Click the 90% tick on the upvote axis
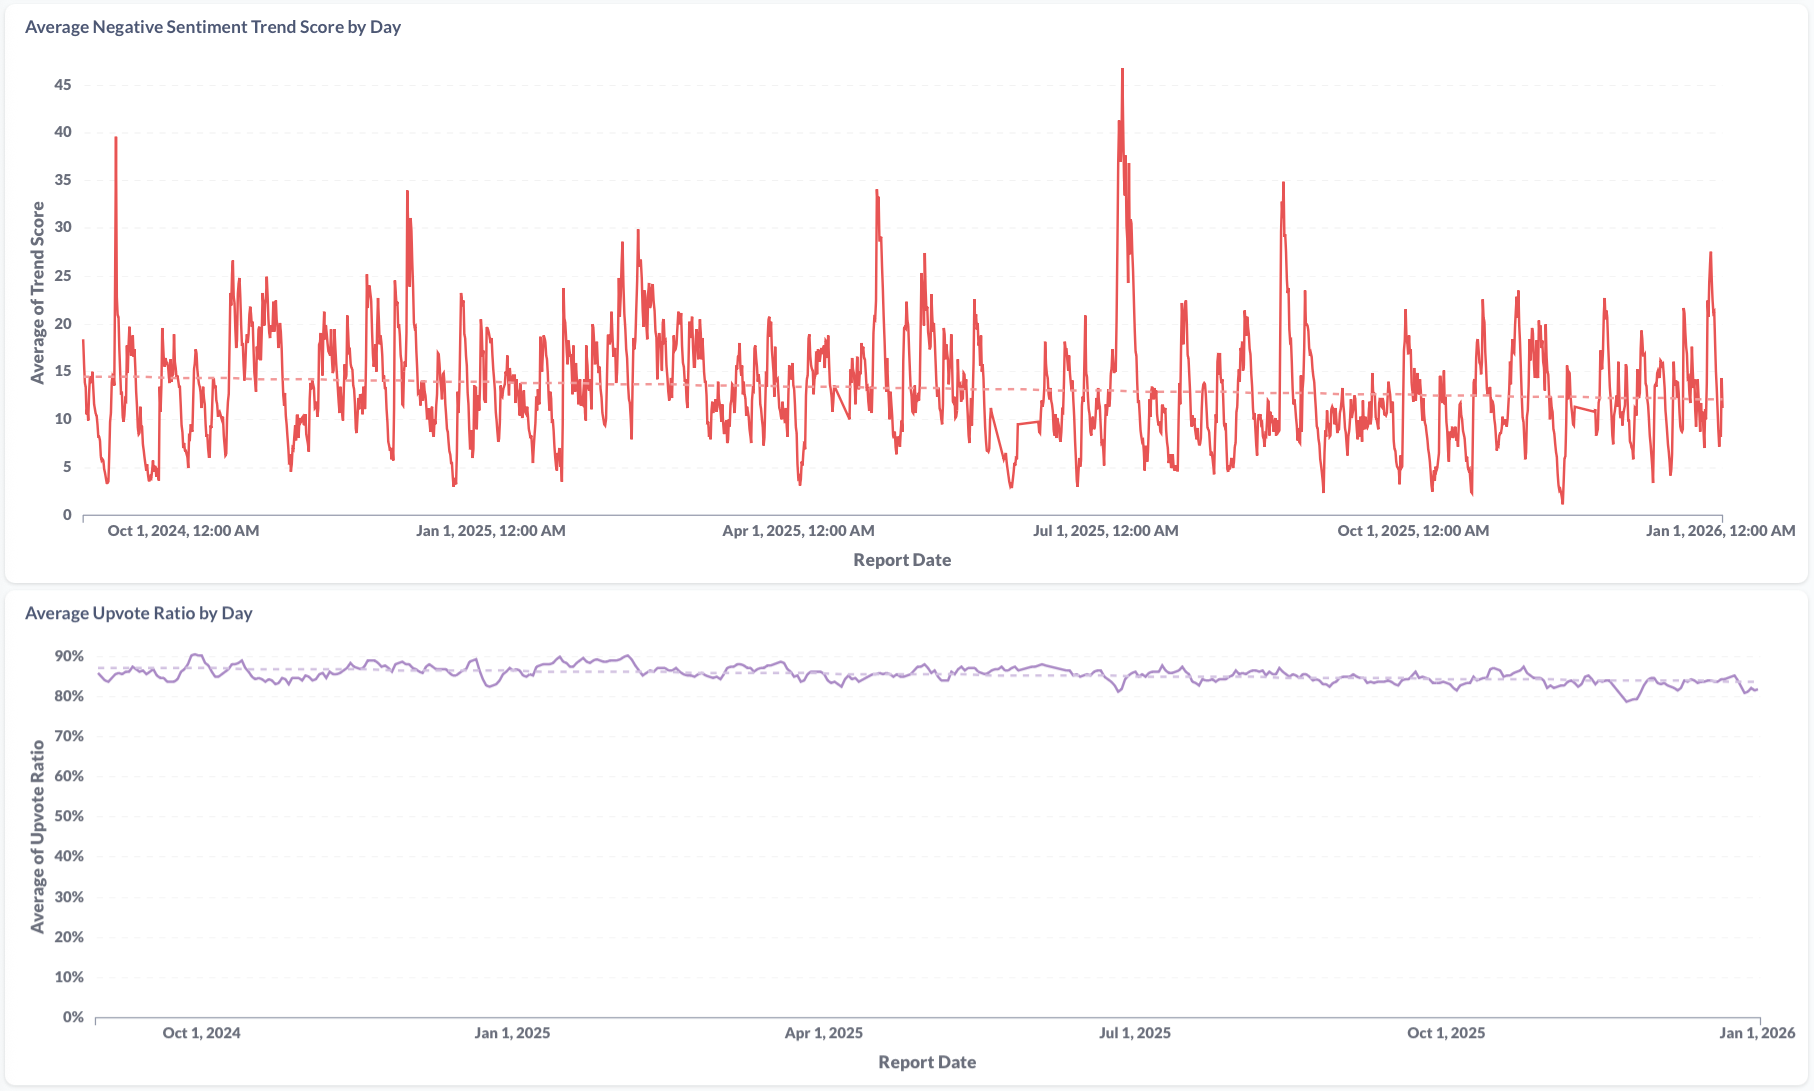Image resolution: width=1814 pixels, height=1091 pixels. (x=69, y=656)
